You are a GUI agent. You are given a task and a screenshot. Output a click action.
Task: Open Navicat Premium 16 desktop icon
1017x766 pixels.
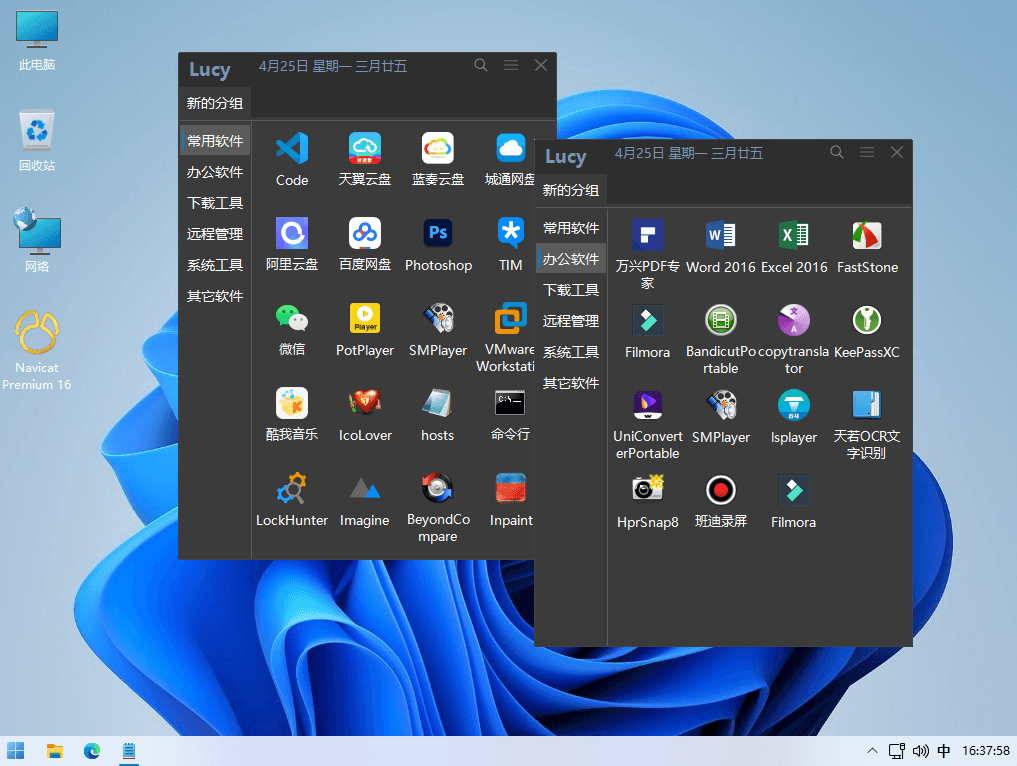(x=37, y=350)
